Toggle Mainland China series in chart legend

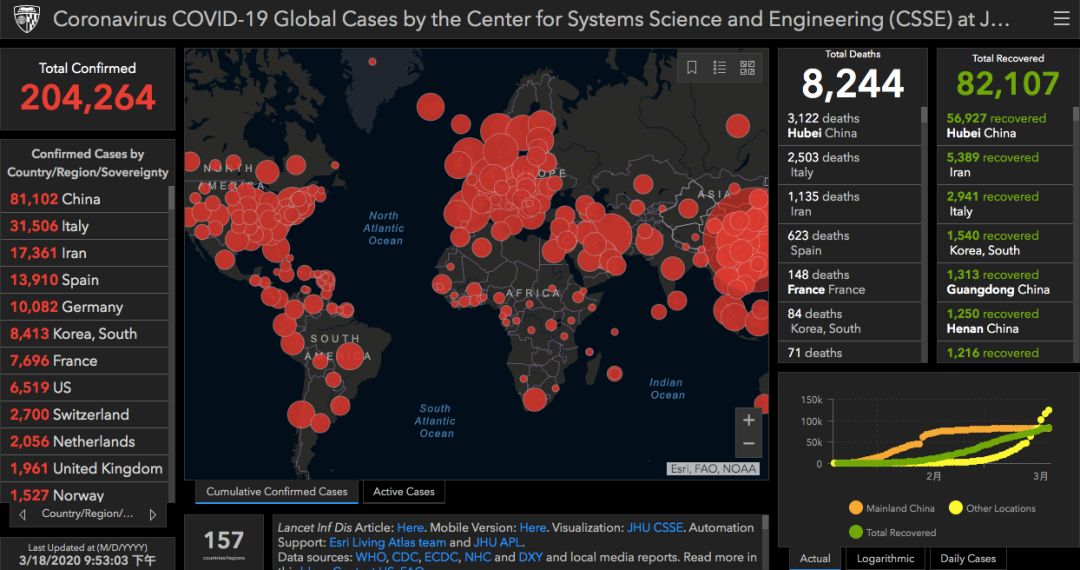click(891, 508)
